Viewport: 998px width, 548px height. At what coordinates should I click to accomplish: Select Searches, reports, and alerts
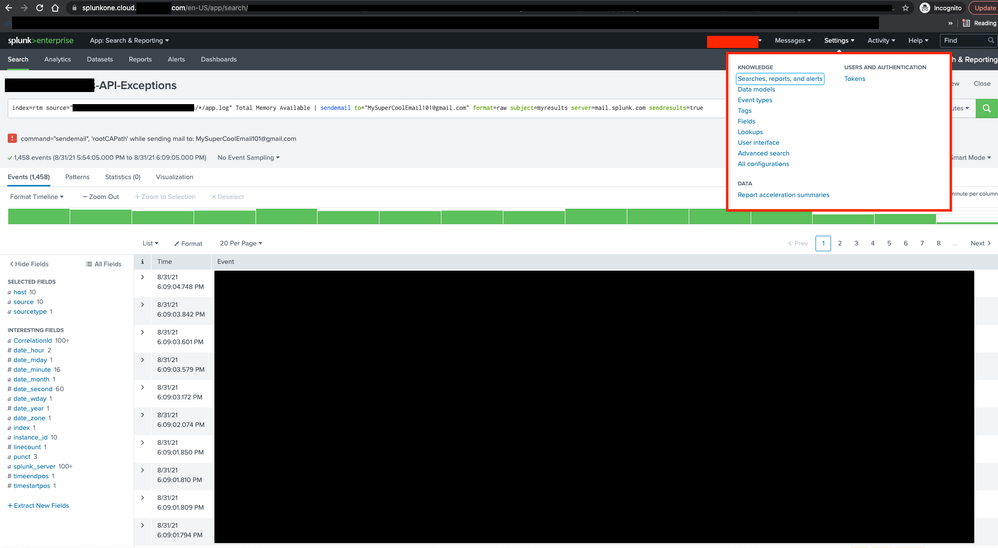pos(780,78)
